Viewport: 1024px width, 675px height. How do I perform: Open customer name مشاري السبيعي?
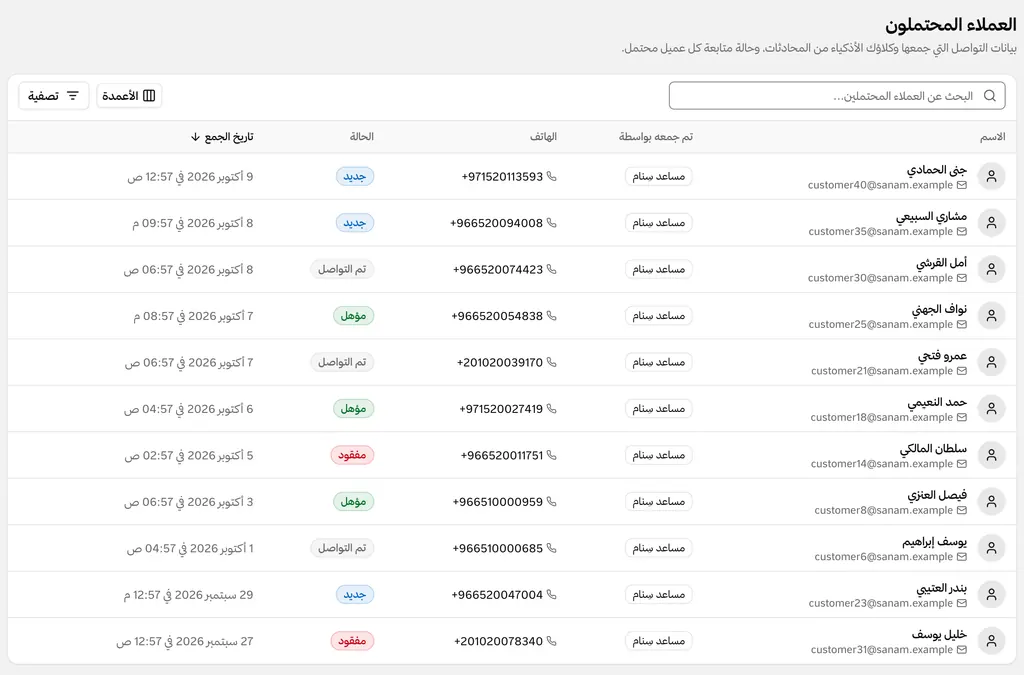pos(931,216)
